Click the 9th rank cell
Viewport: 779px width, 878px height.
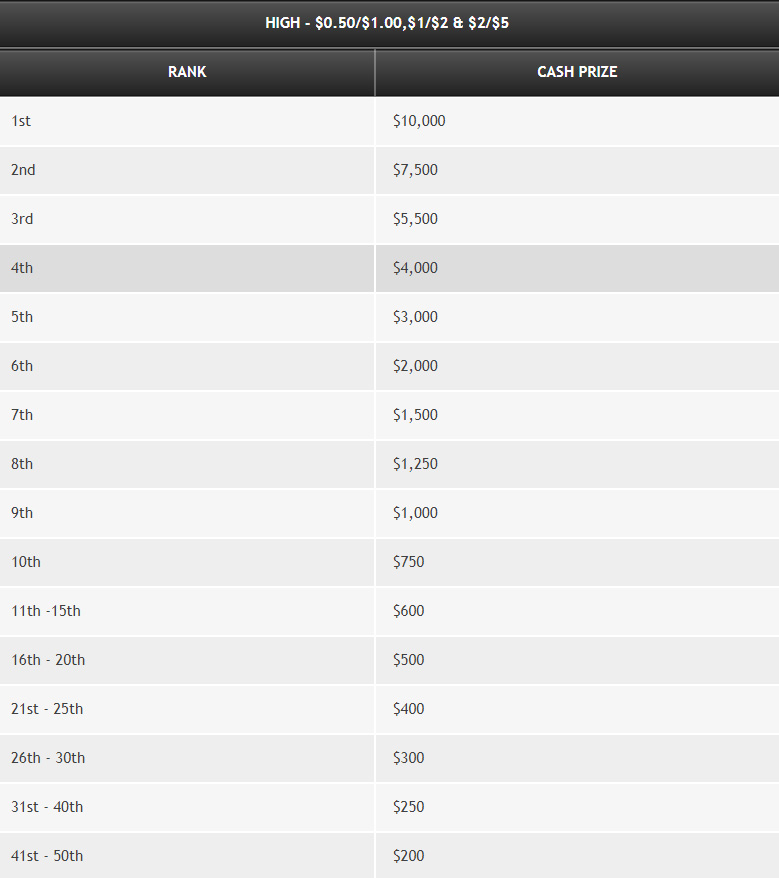[x=187, y=513]
